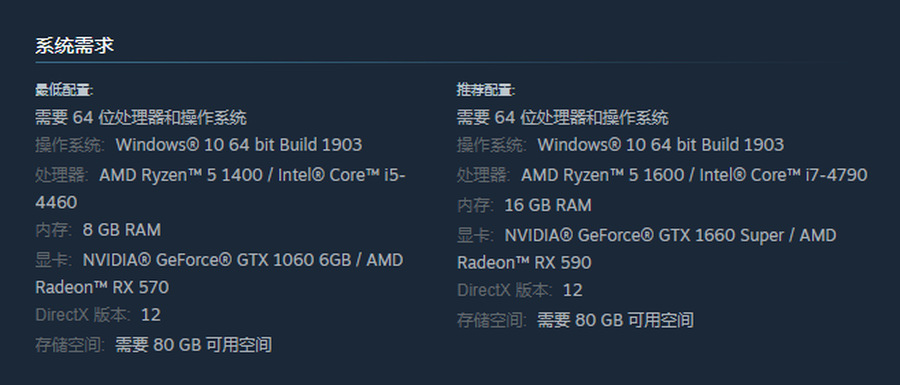The width and height of the screenshot is (900, 385).
Task: Click minimum 需要 64 位处理器 line
Action: click(x=141, y=118)
